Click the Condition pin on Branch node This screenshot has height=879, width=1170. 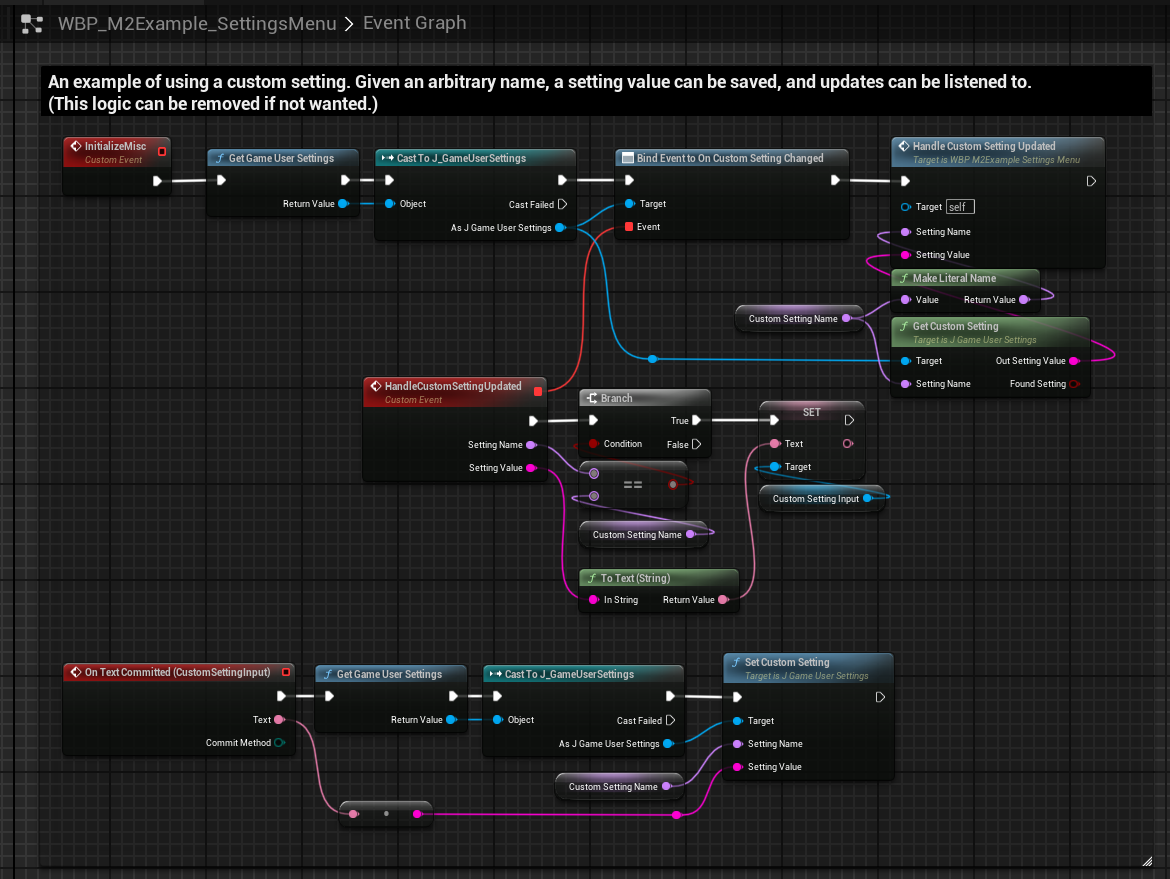(x=593, y=444)
